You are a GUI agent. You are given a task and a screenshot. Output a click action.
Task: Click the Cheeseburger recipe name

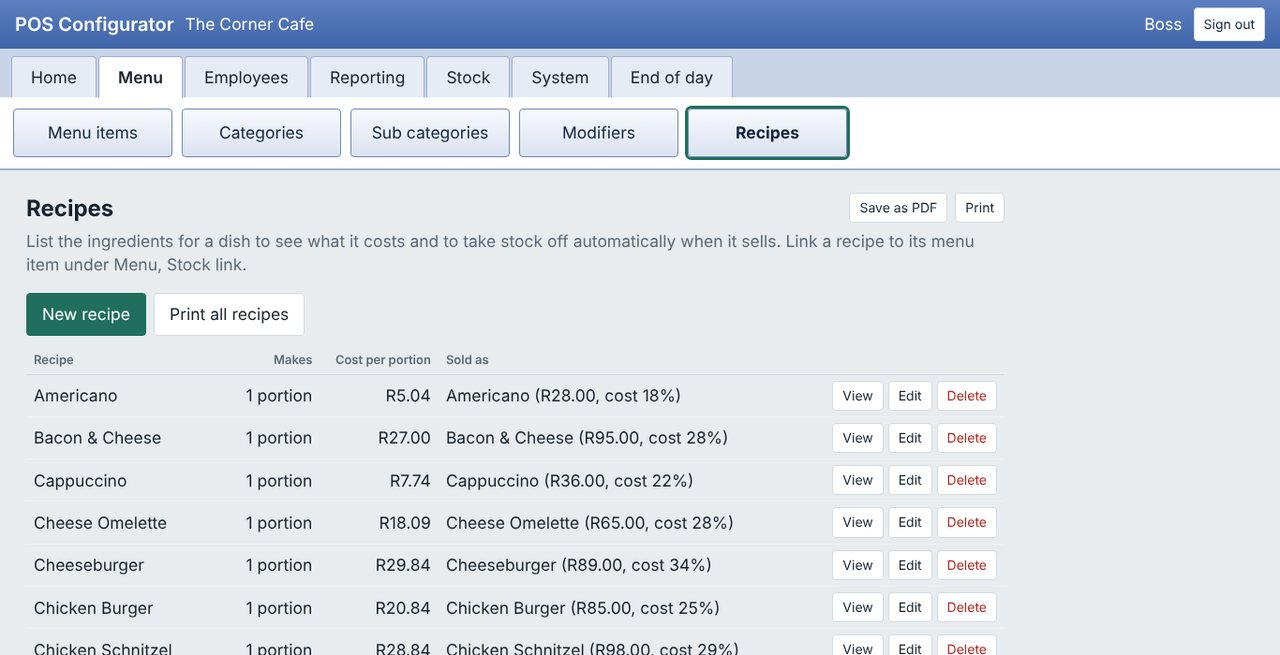click(x=89, y=565)
